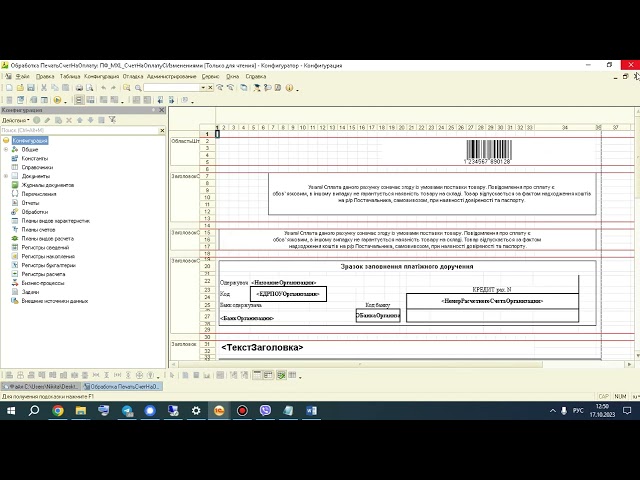Select the Справочники tree item
This screenshot has height=480, width=640.
click(x=37, y=167)
